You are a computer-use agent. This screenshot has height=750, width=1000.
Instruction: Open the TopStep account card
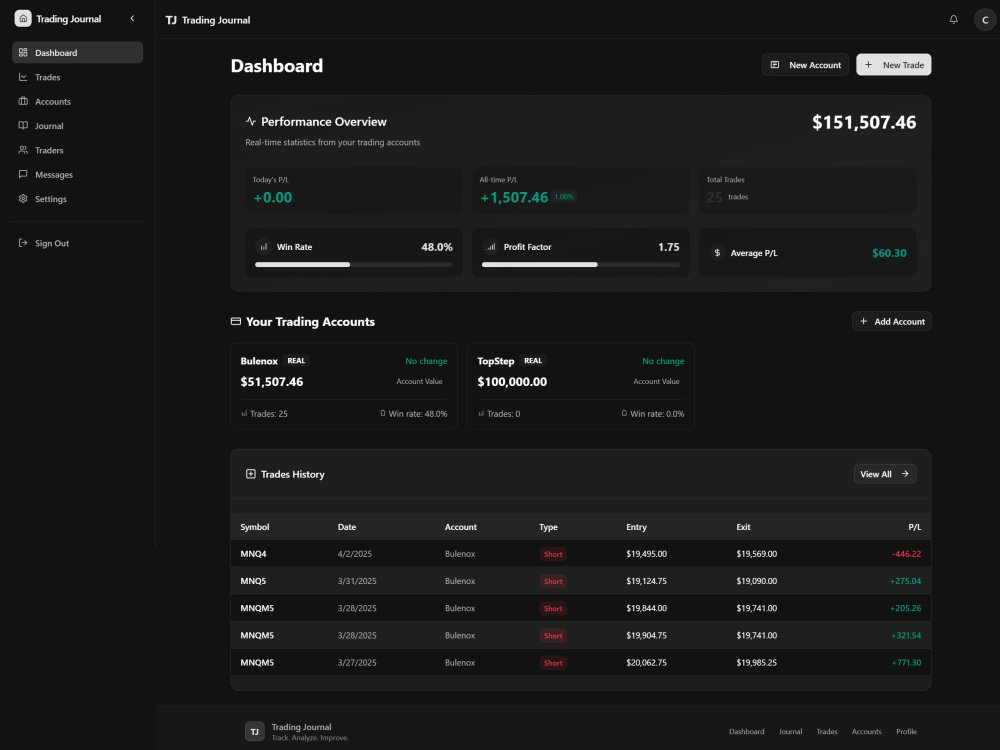[x=581, y=386]
